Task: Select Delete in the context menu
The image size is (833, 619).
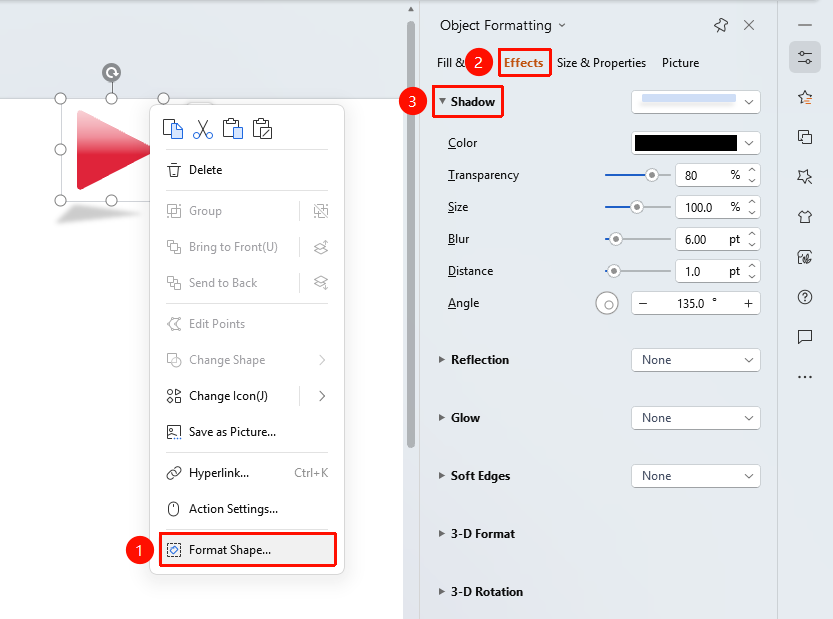Action: [248, 170]
